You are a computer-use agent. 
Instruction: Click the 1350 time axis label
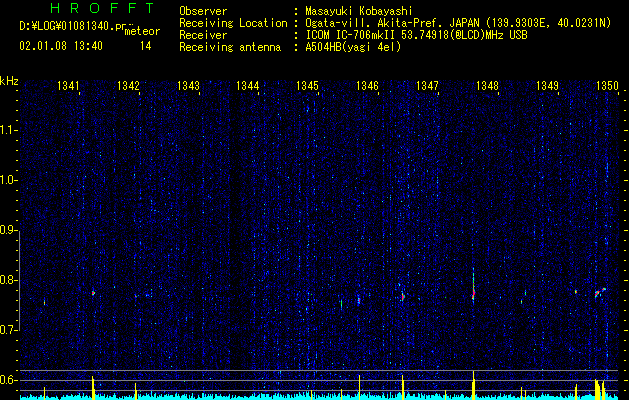point(607,86)
